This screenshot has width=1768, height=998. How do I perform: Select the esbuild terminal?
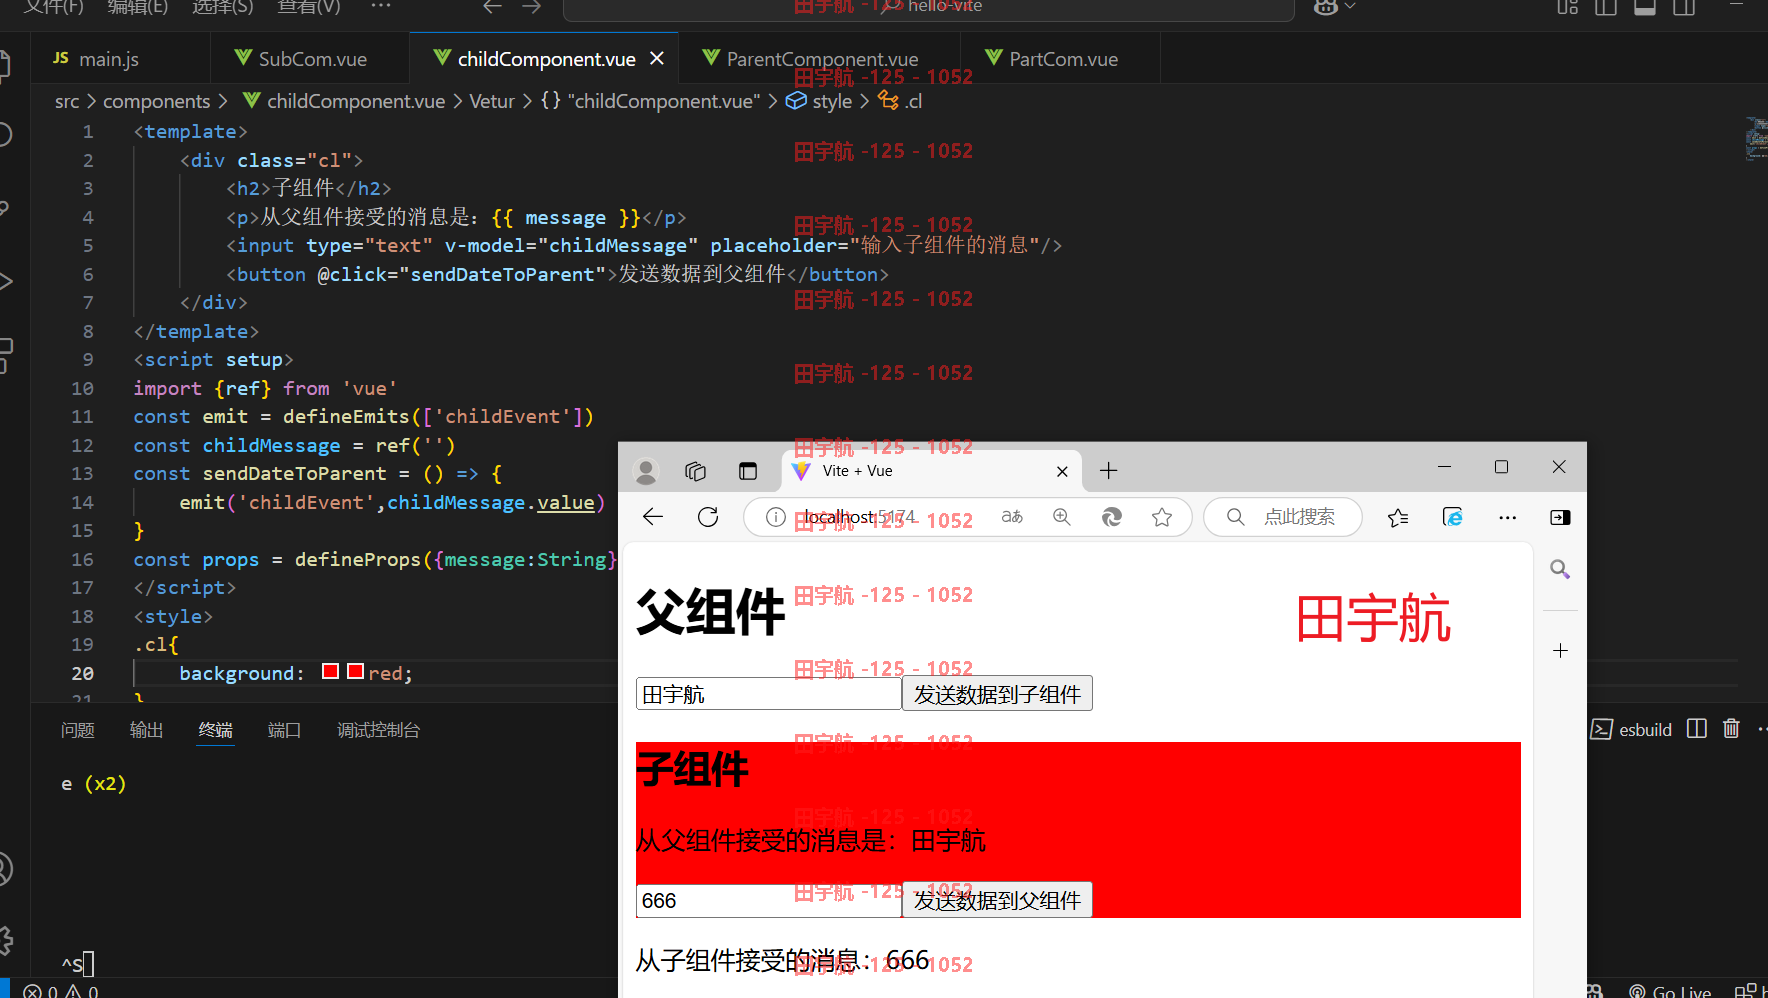1632,730
